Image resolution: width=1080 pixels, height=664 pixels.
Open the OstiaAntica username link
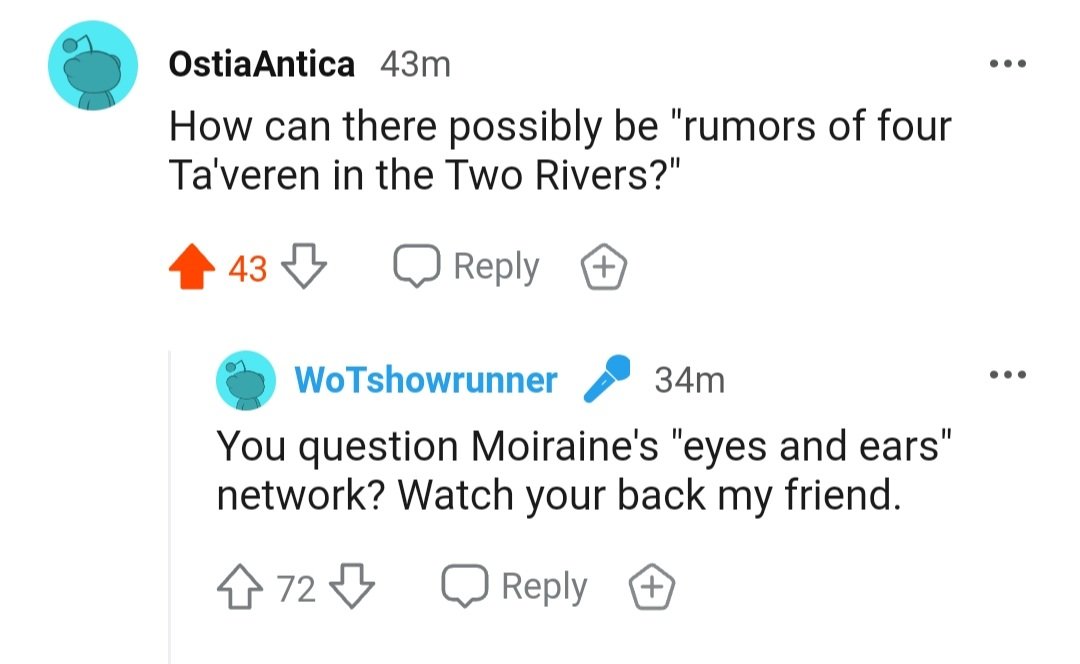pos(262,65)
